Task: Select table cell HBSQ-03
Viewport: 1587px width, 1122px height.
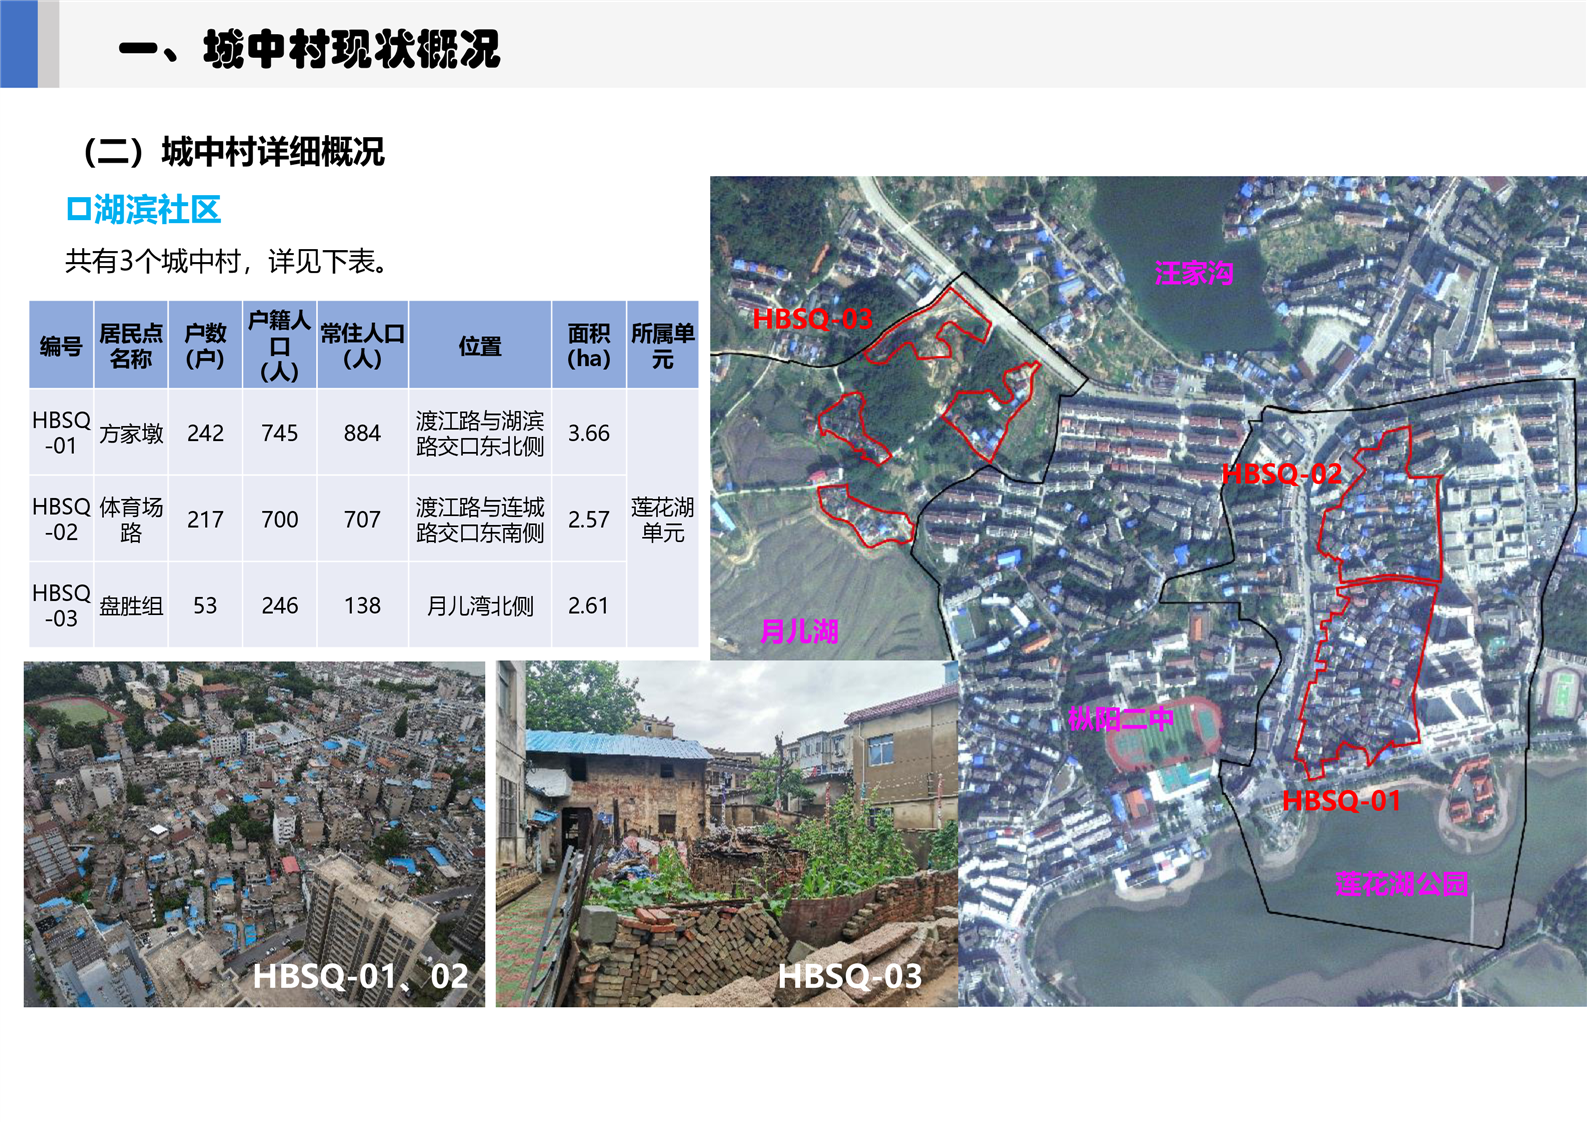Action: click(x=61, y=604)
